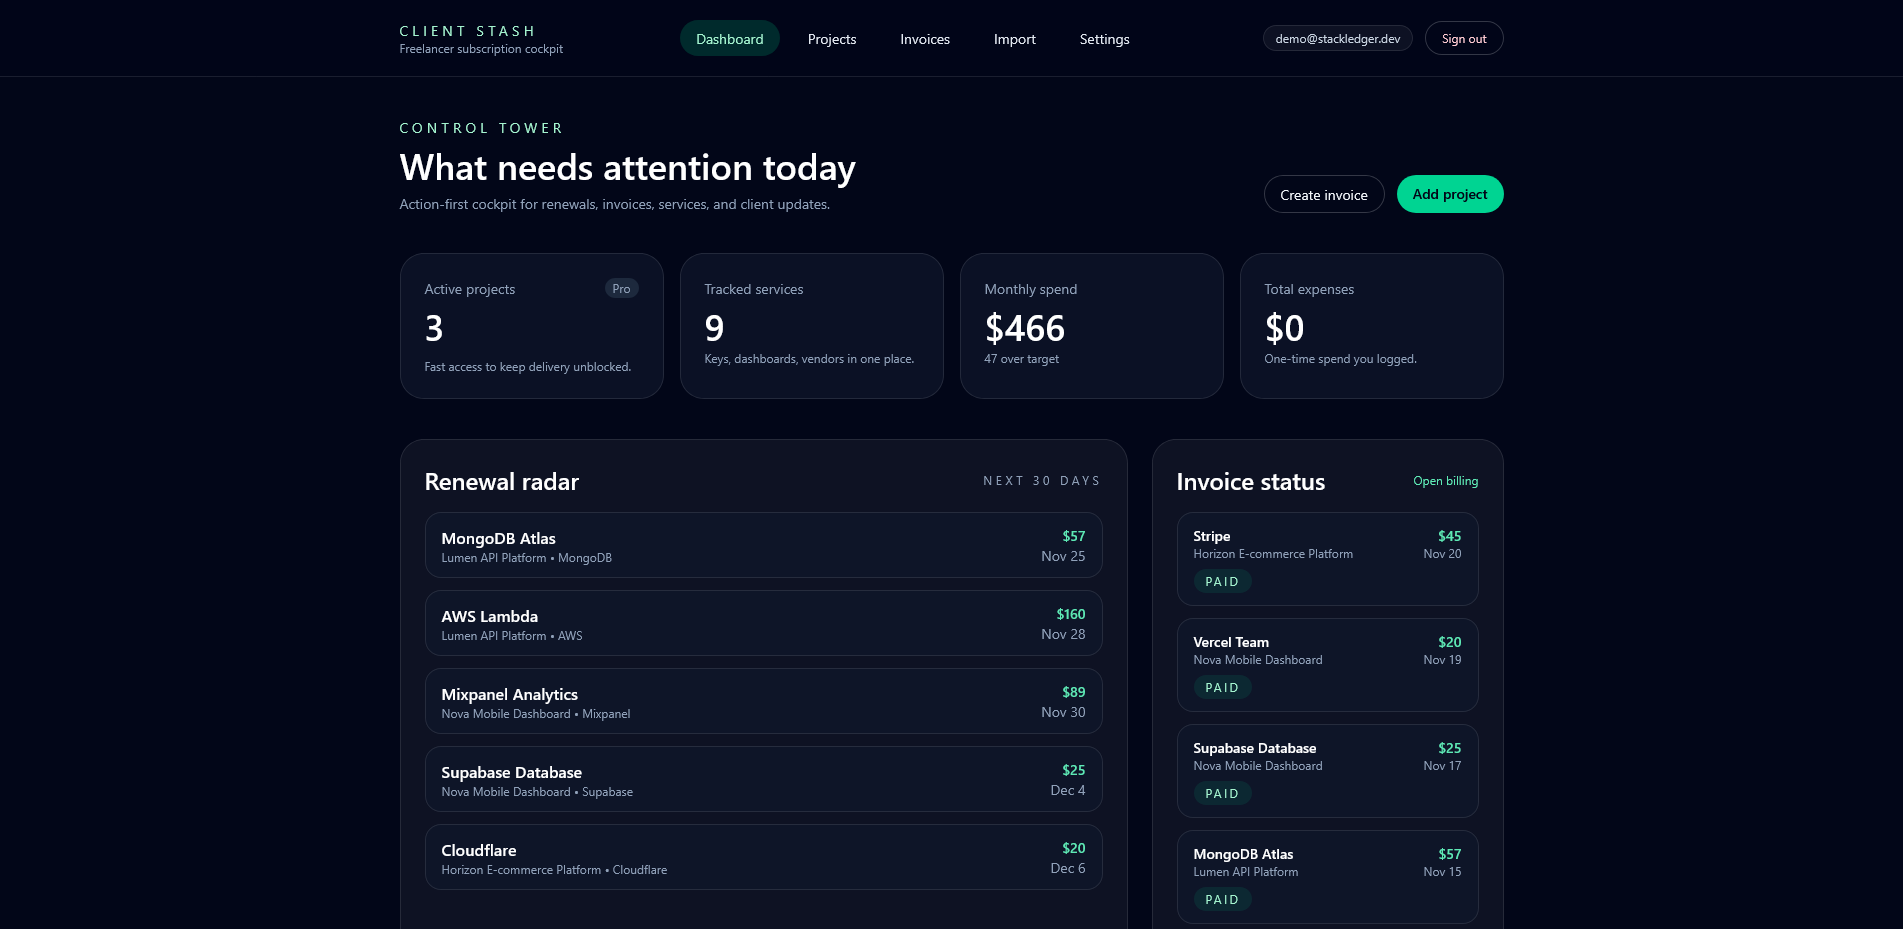Open the Stripe invoice card

click(1328, 559)
